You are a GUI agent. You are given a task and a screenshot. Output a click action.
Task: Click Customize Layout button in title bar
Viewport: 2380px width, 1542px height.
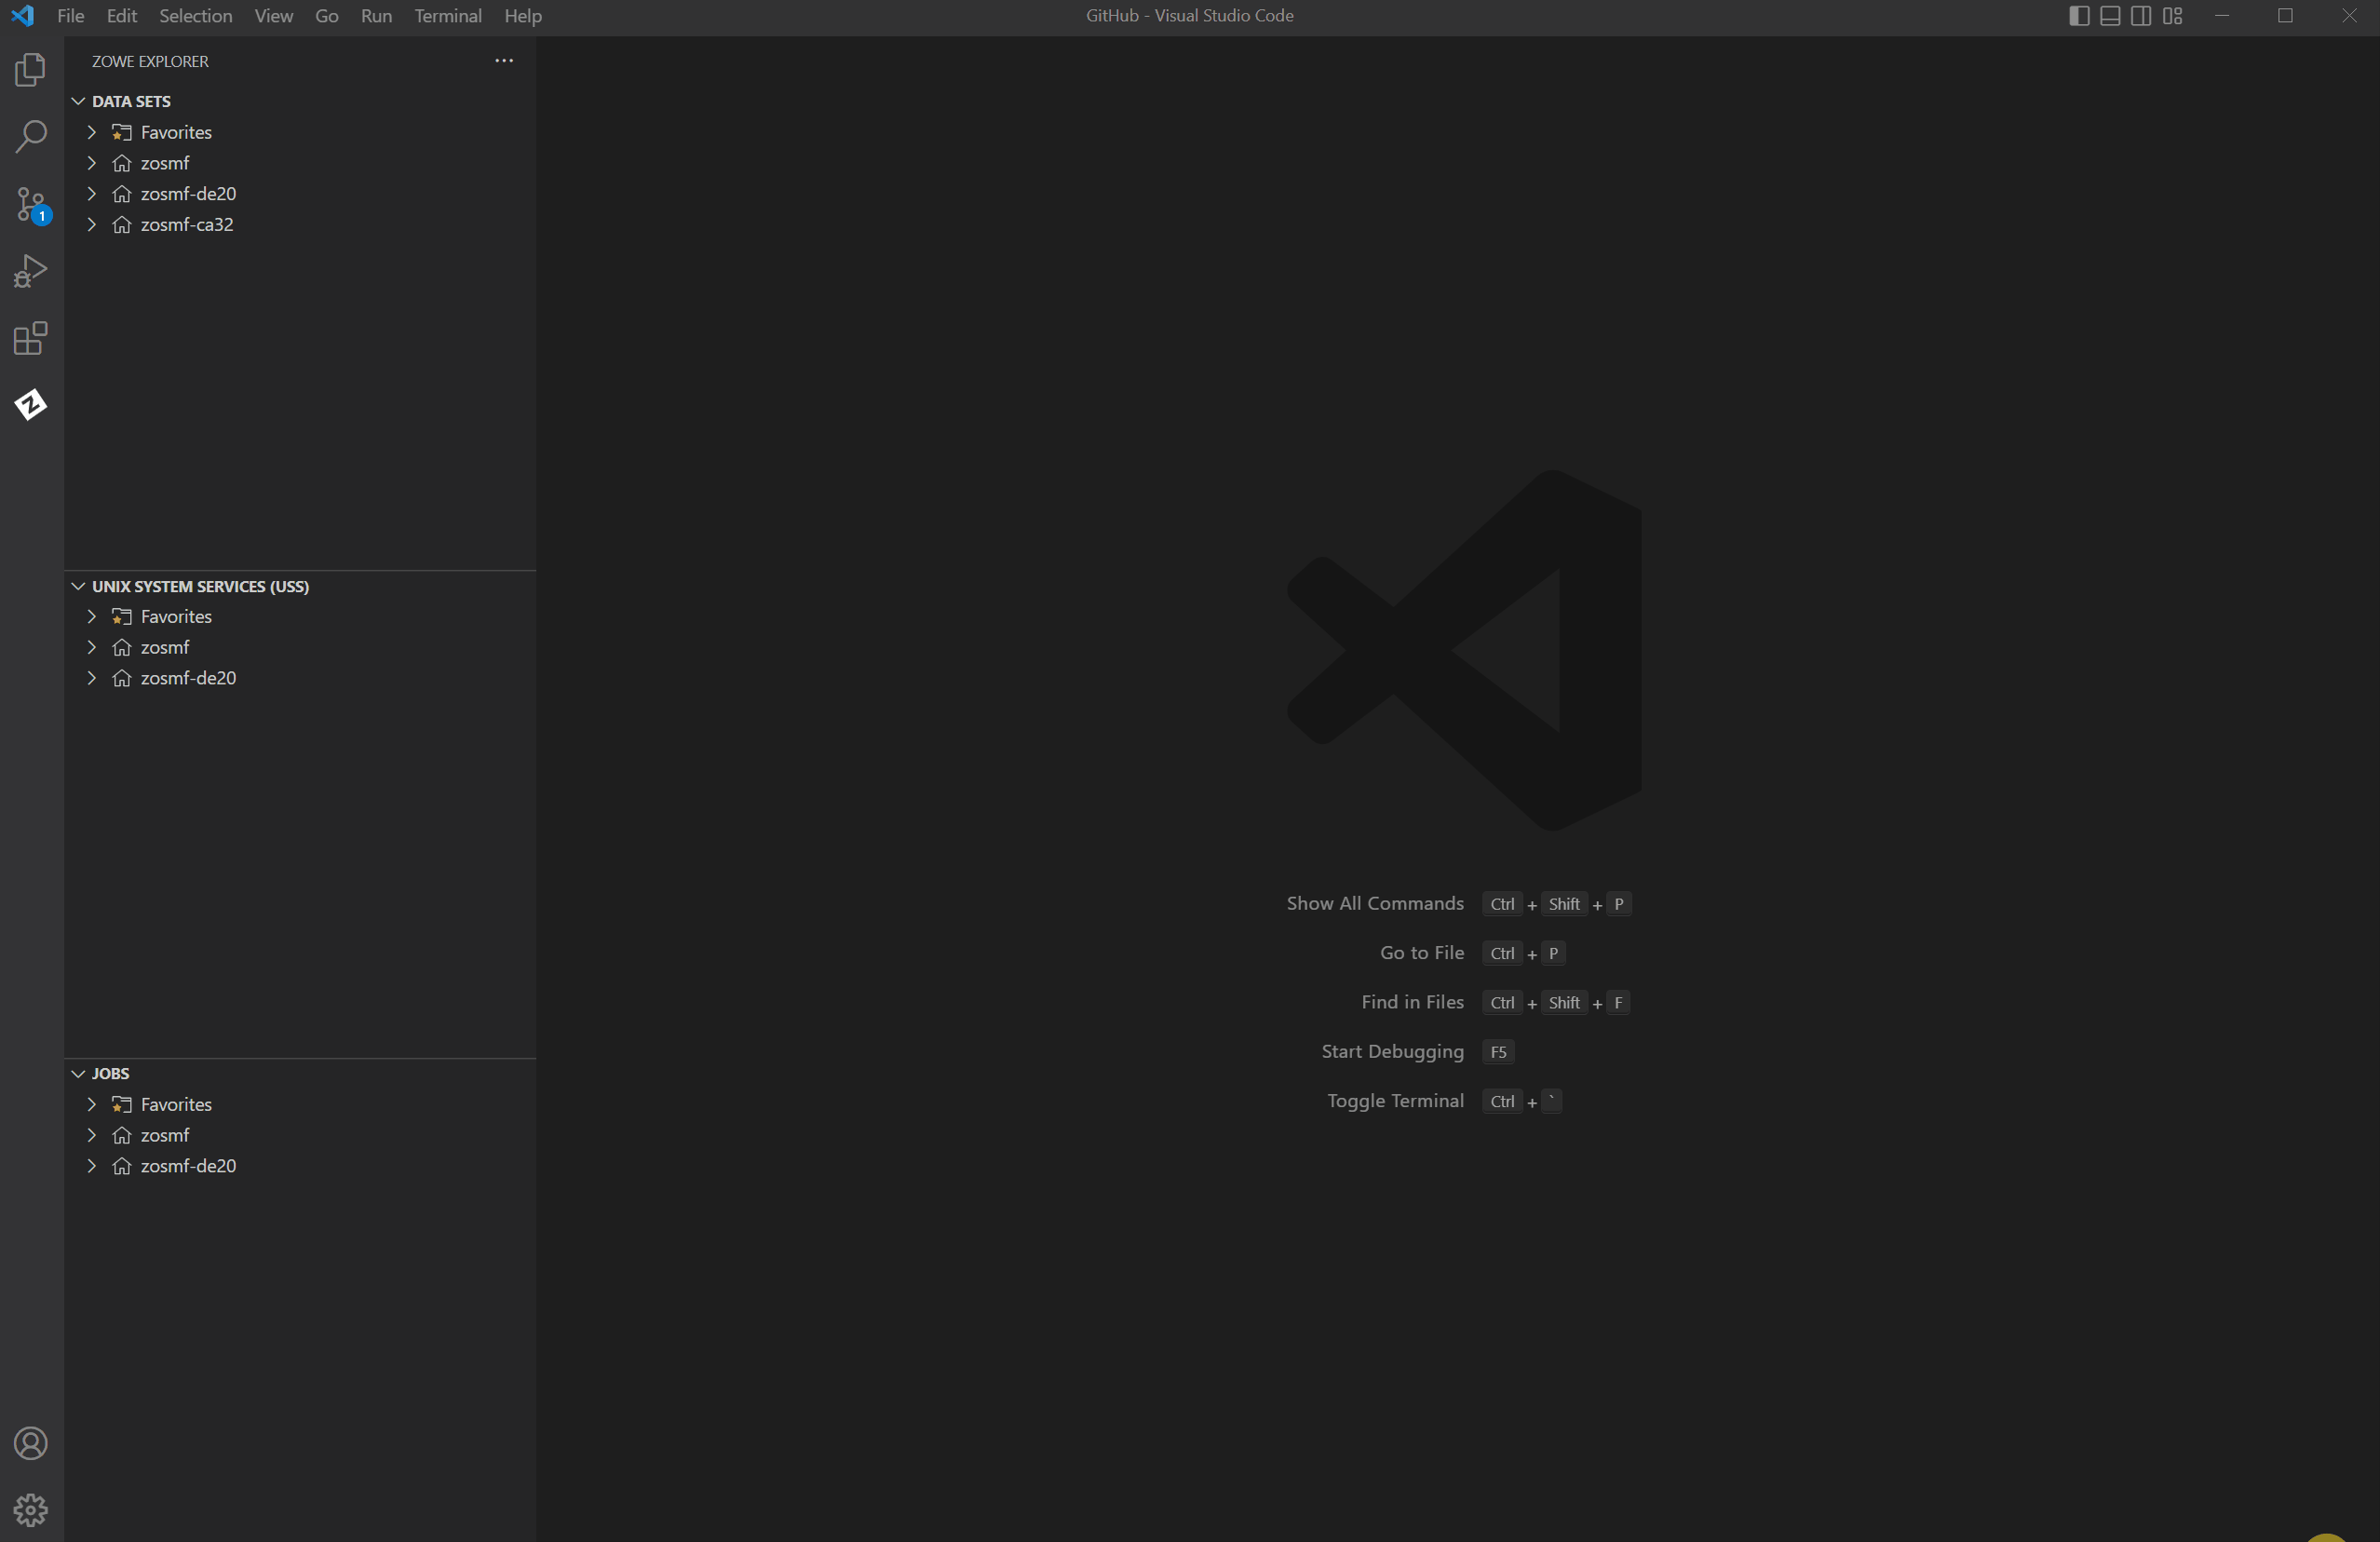pyautogui.click(x=2172, y=16)
